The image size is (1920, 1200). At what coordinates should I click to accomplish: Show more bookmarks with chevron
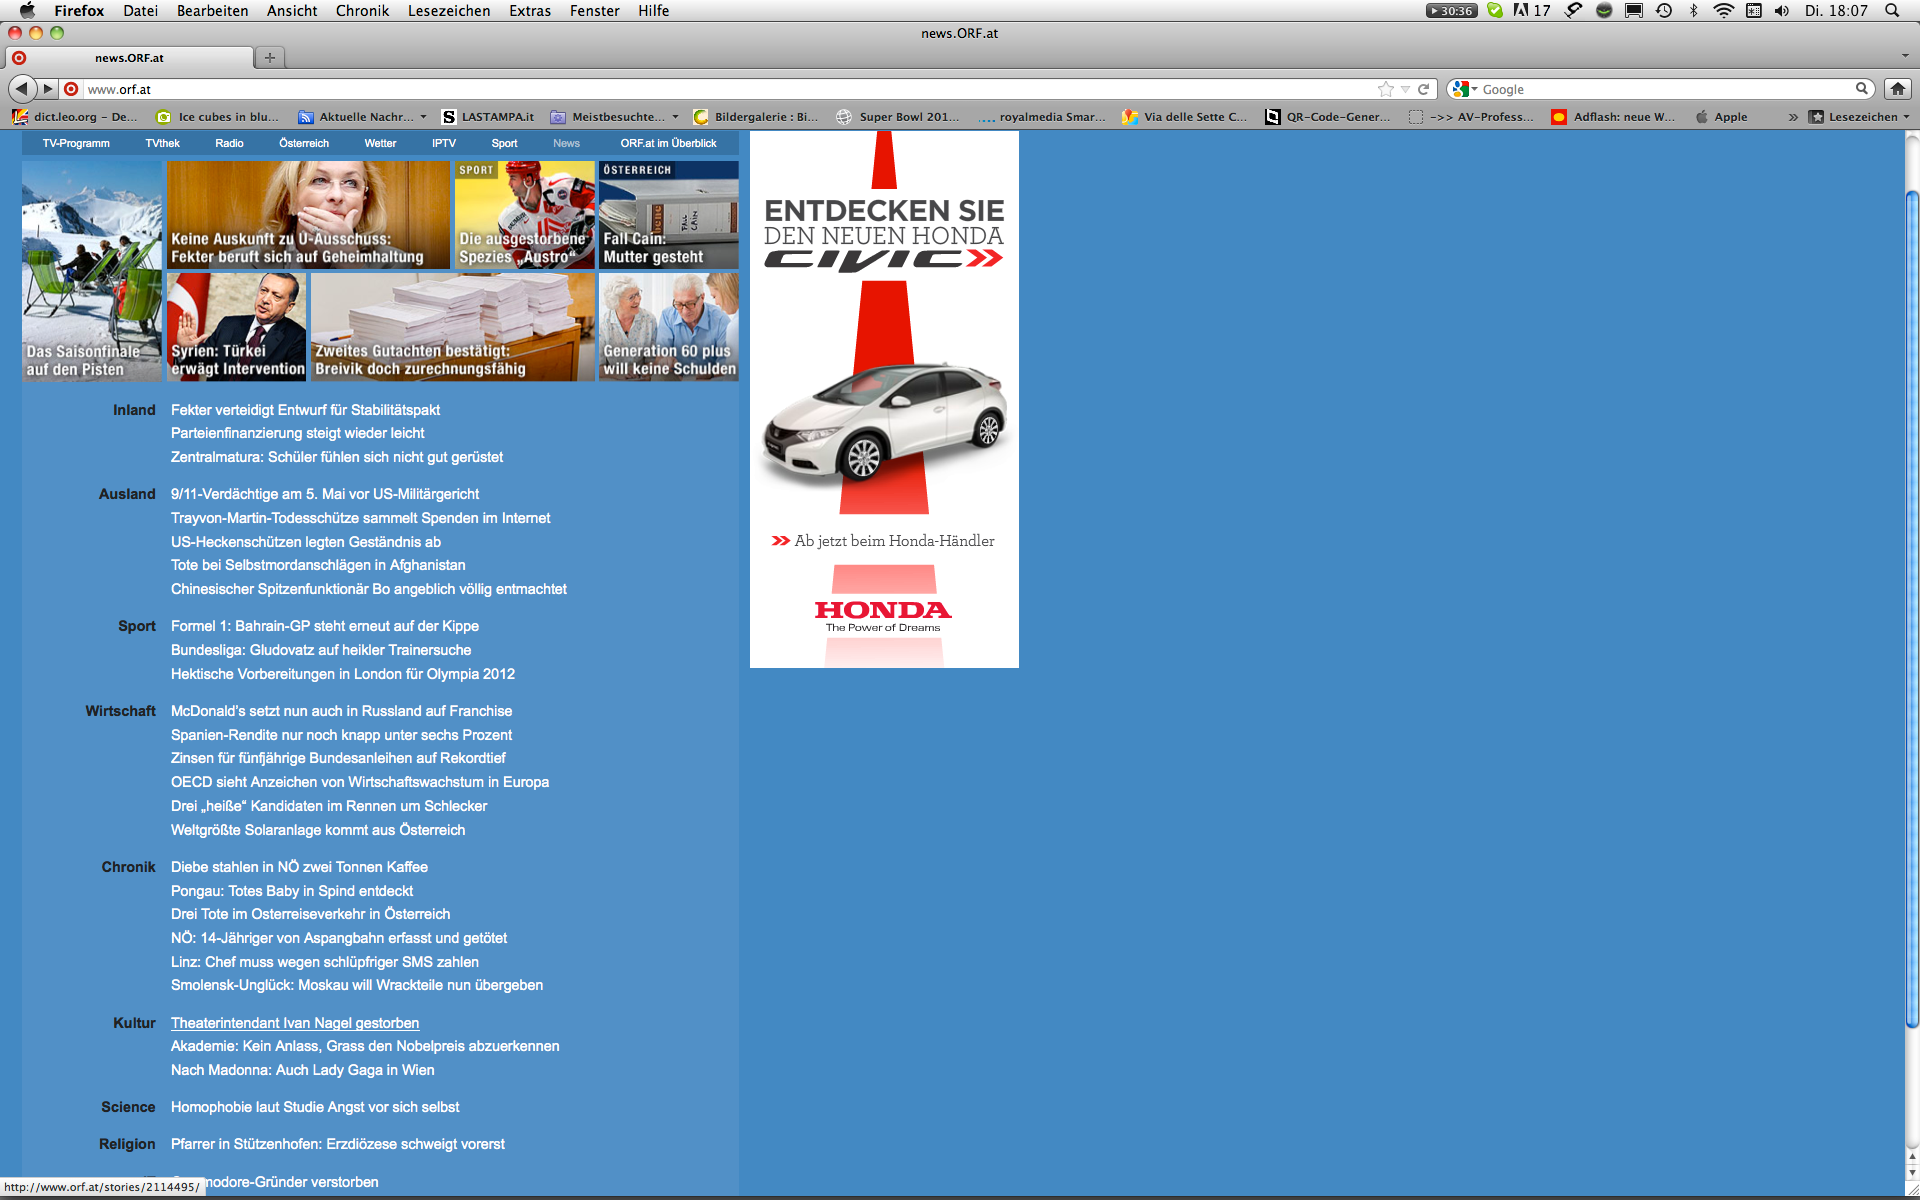point(1793,117)
